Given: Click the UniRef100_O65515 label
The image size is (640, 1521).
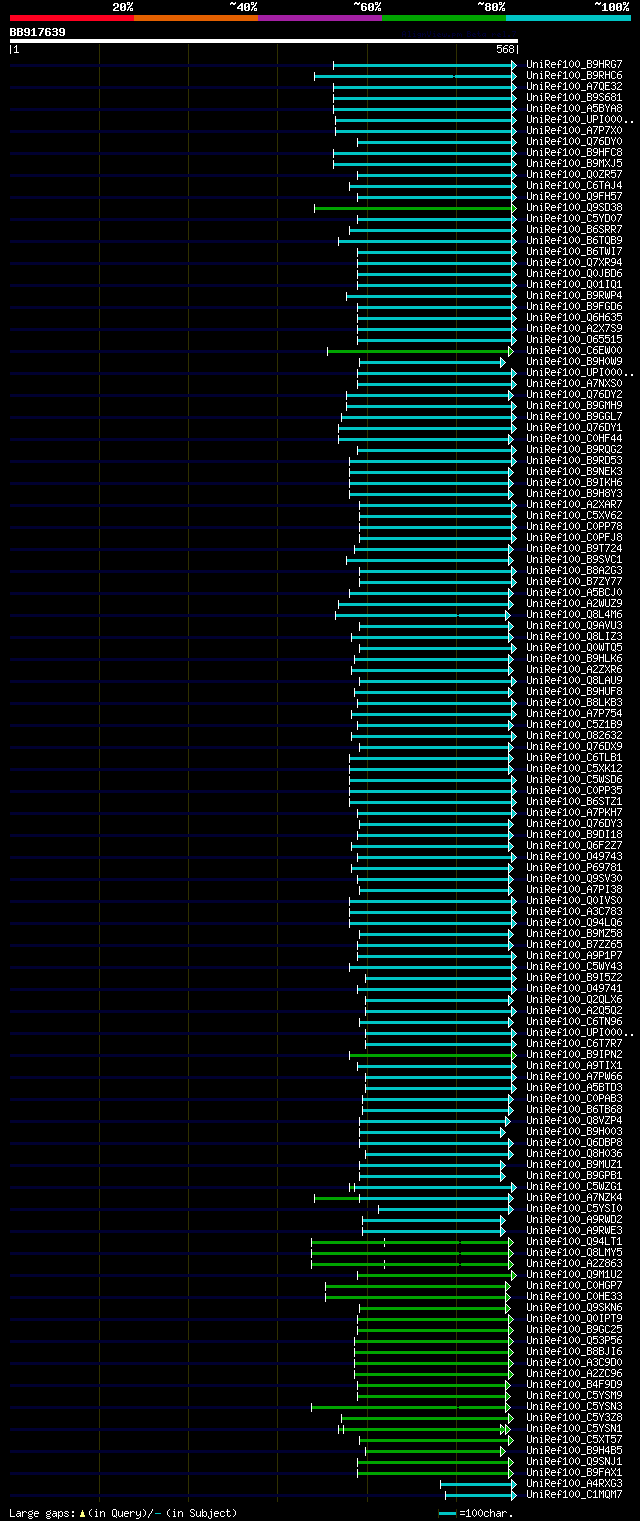Looking at the screenshot, I should 573,339.
